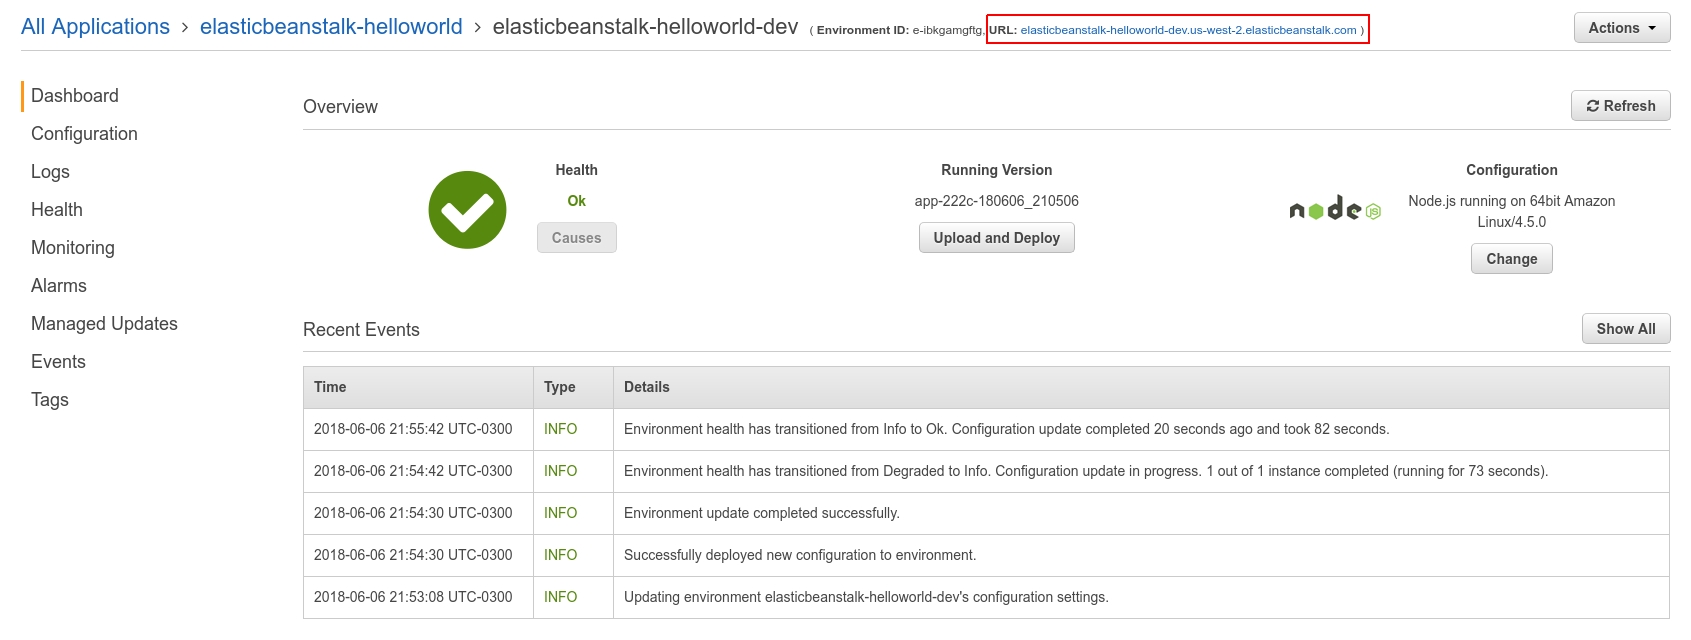
Task: Click the Causes button under Health
Action: (x=576, y=238)
